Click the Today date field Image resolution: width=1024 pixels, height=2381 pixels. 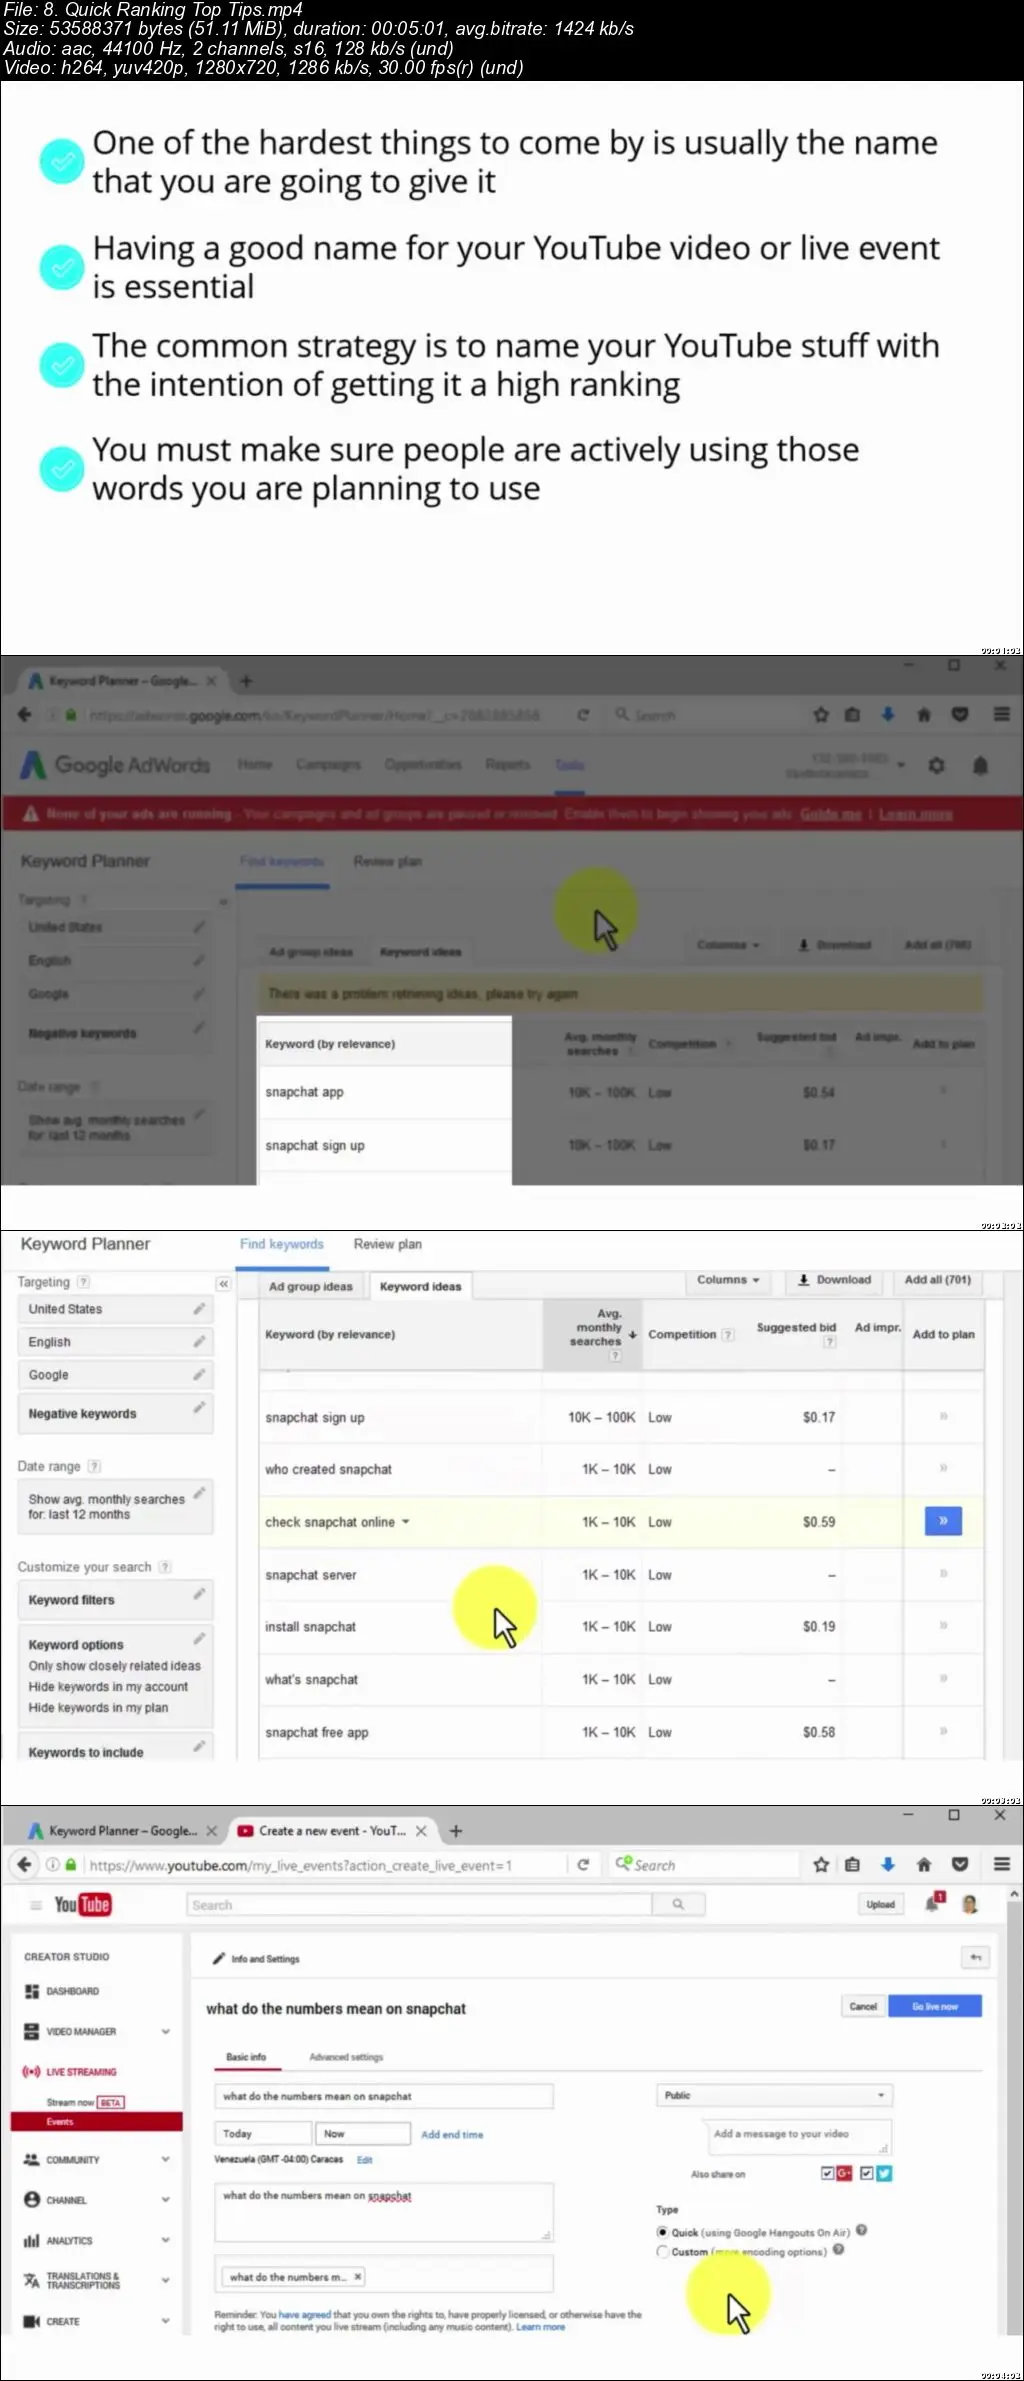[x=263, y=2133]
